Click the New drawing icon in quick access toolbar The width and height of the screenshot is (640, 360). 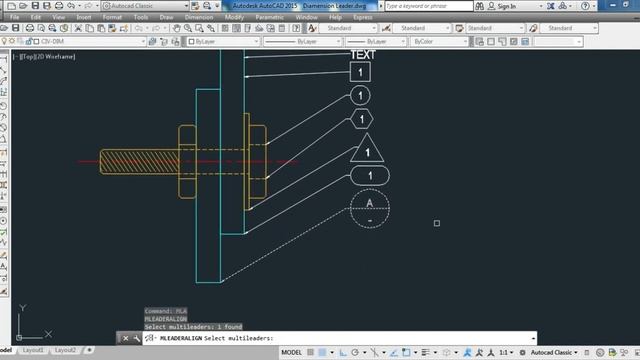(x=11, y=6)
